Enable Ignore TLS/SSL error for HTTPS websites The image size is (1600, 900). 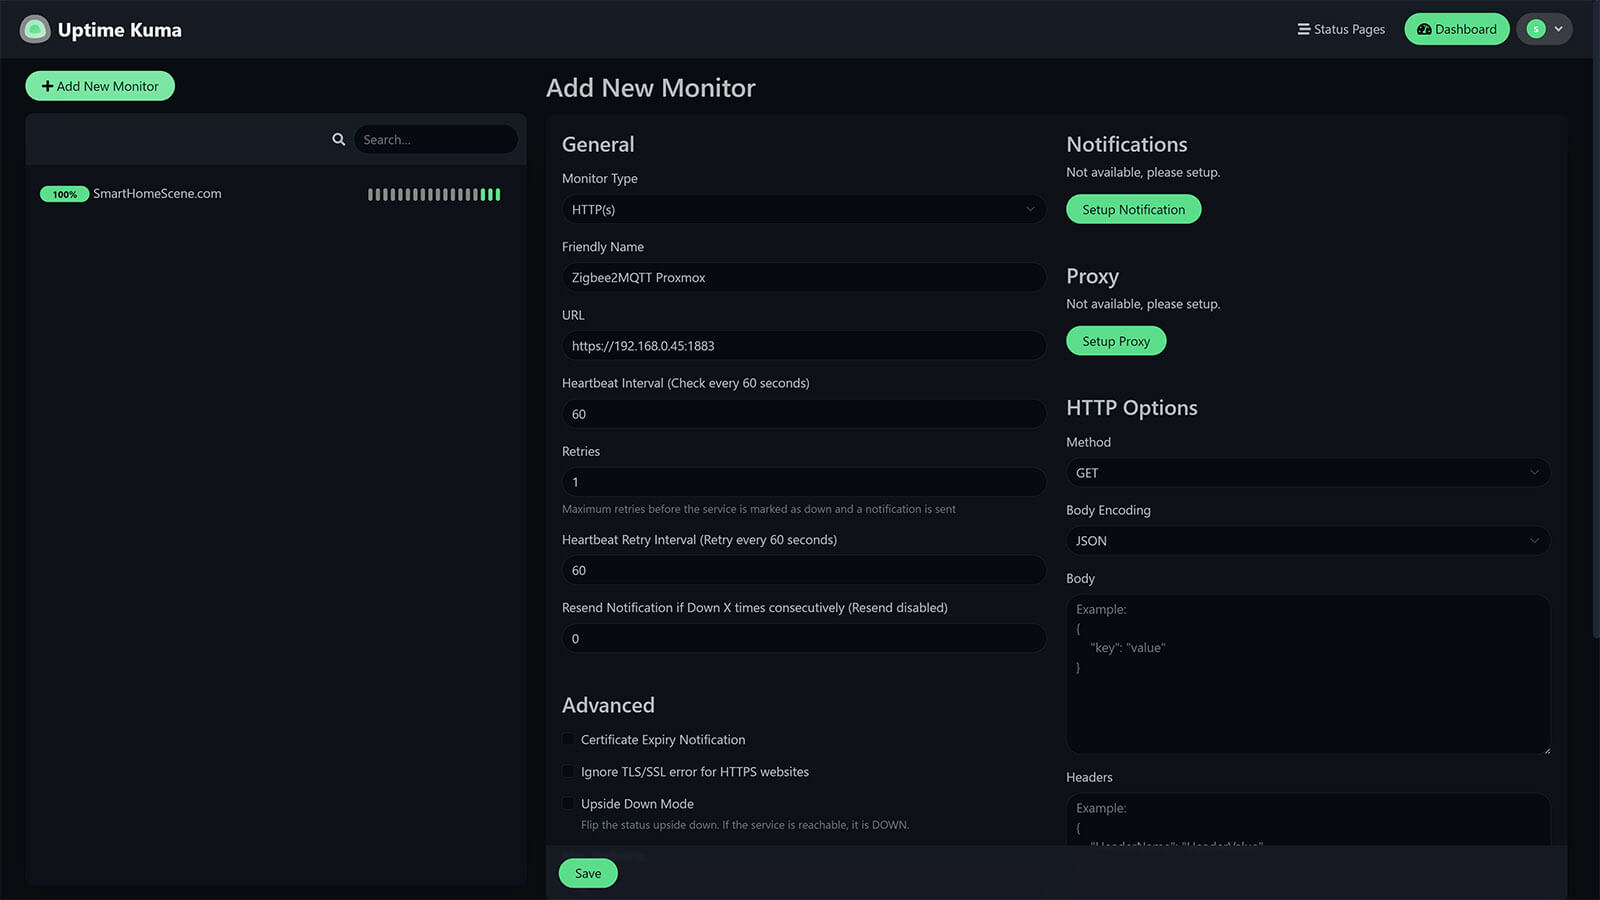tap(568, 771)
